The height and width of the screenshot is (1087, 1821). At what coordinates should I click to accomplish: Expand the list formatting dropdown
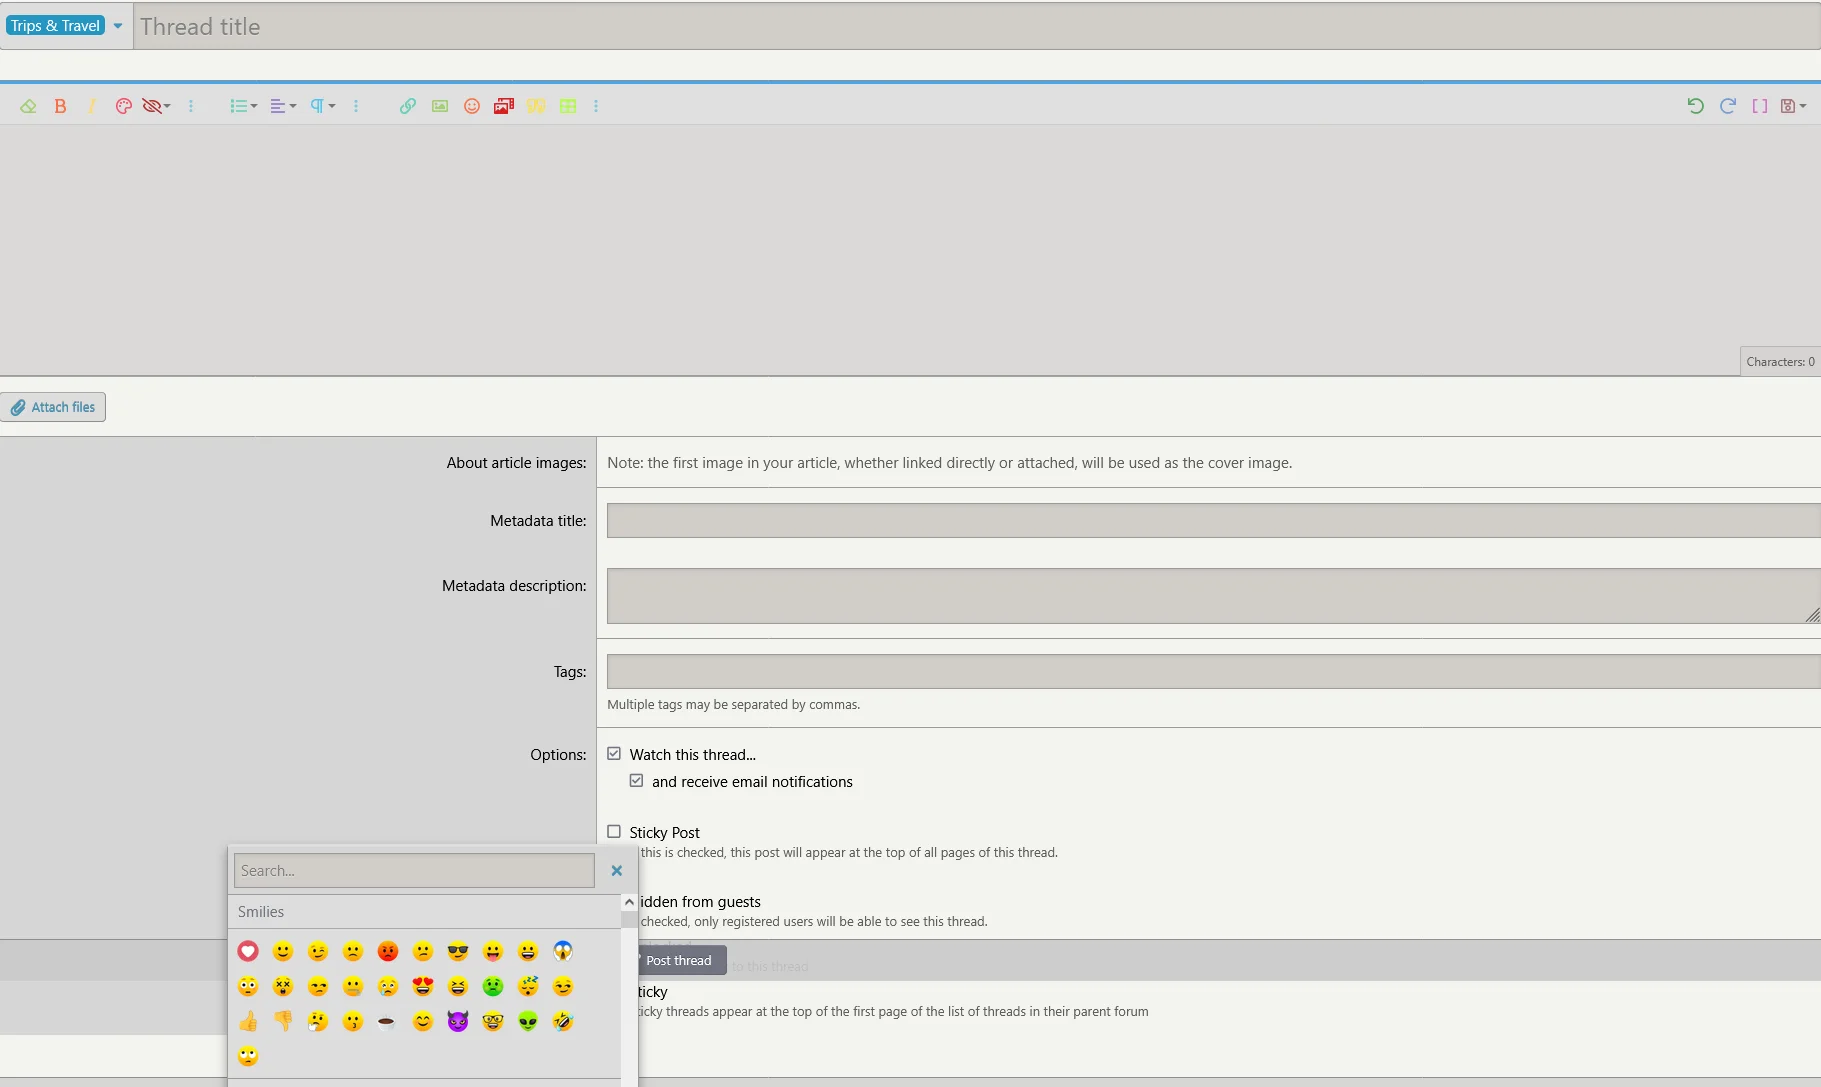243,106
